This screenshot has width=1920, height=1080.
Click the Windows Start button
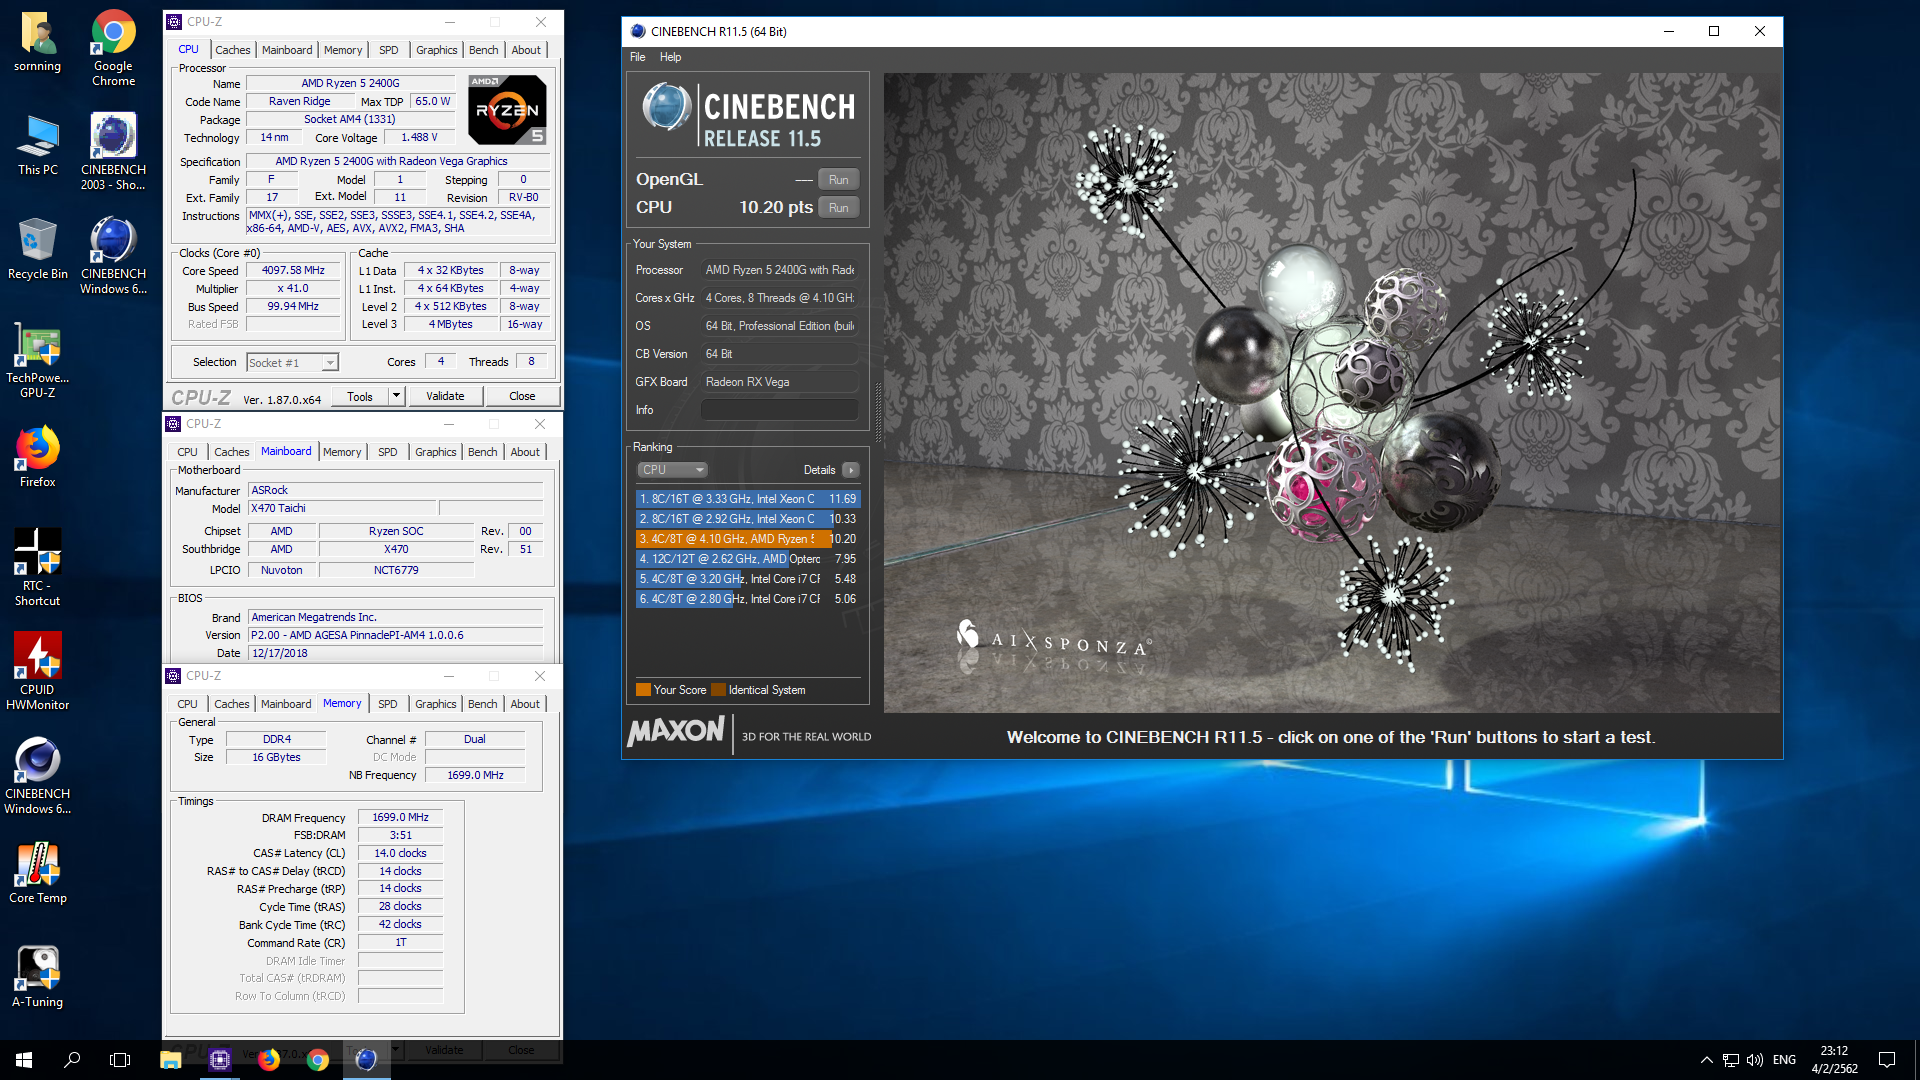[x=24, y=1060]
